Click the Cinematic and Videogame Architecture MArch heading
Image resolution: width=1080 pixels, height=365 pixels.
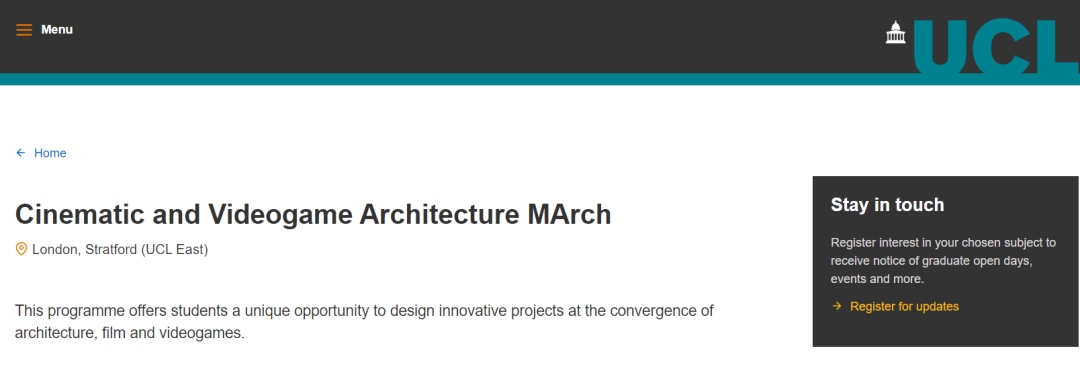[313, 215]
